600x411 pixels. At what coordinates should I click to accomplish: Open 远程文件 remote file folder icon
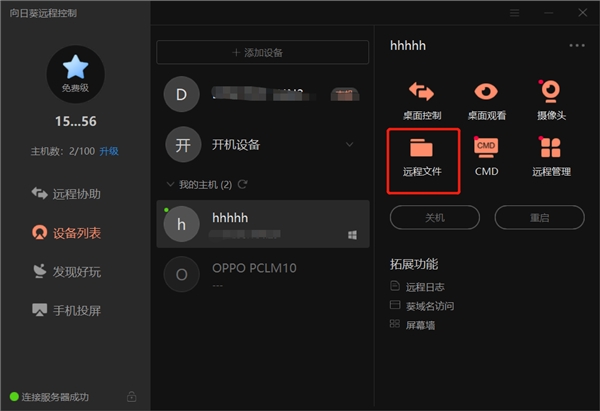[x=421, y=148]
